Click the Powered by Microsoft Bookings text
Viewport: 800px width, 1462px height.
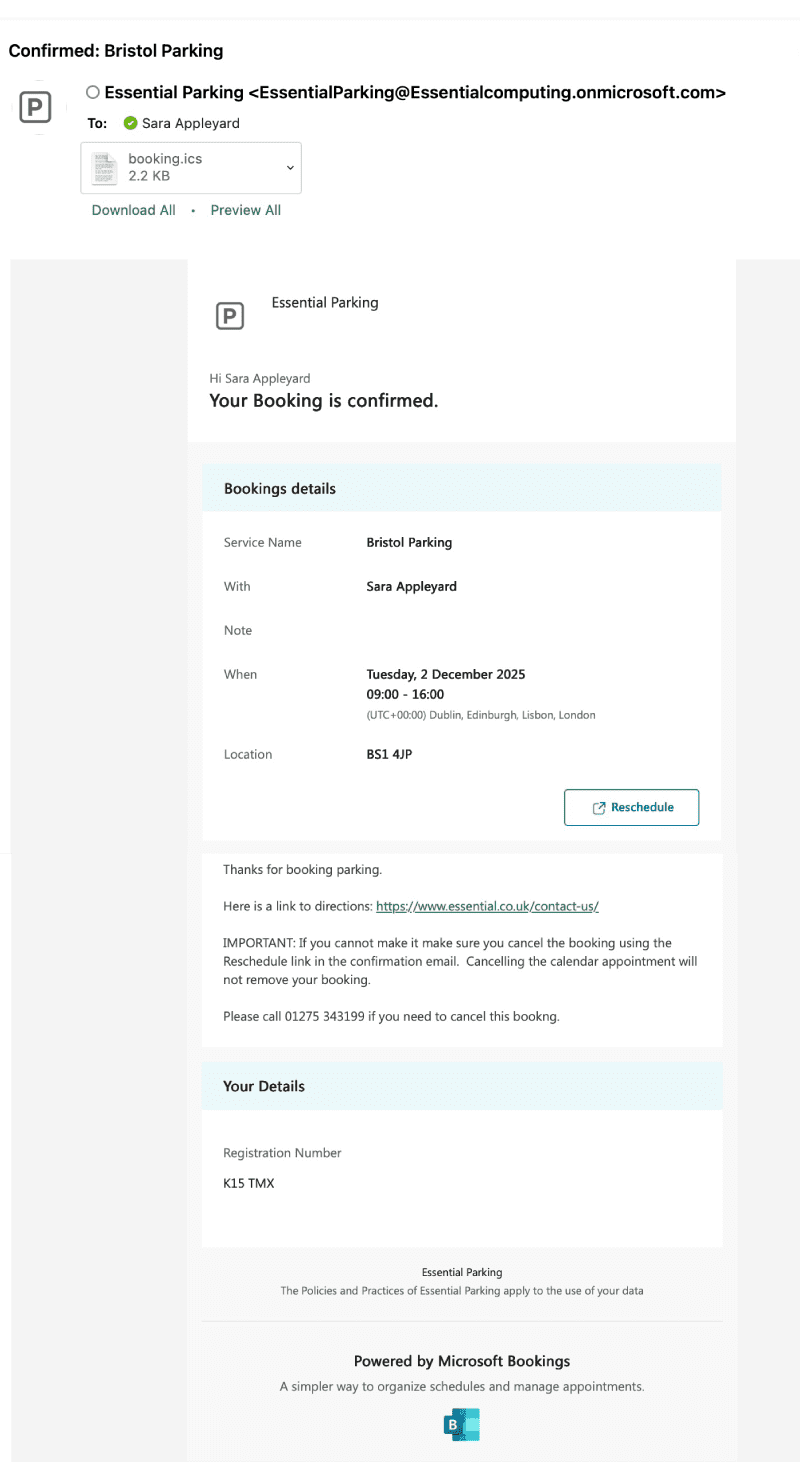(x=462, y=1361)
